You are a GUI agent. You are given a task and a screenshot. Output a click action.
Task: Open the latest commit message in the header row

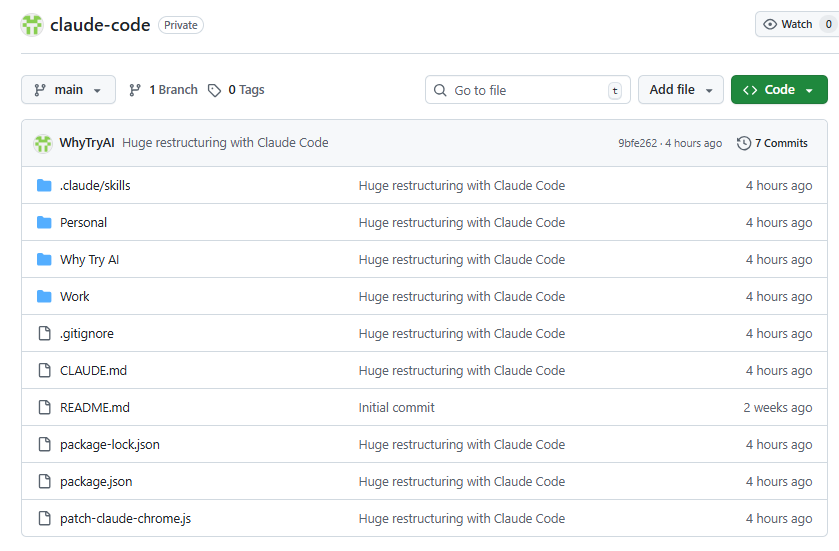point(225,143)
